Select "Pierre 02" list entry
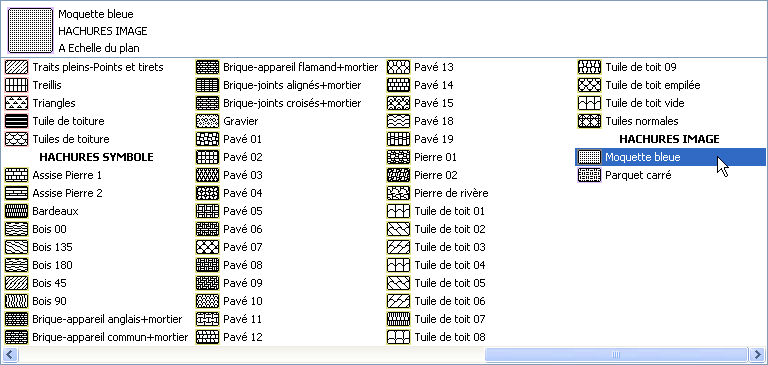The height and width of the screenshot is (365, 768). click(x=422, y=175)
